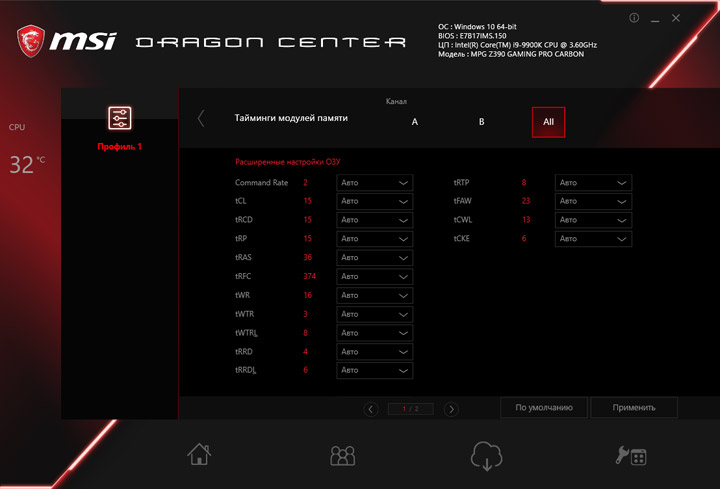Open tFAW value dropdown
This screenshot has height=489, width=720.
pos(593,201)
